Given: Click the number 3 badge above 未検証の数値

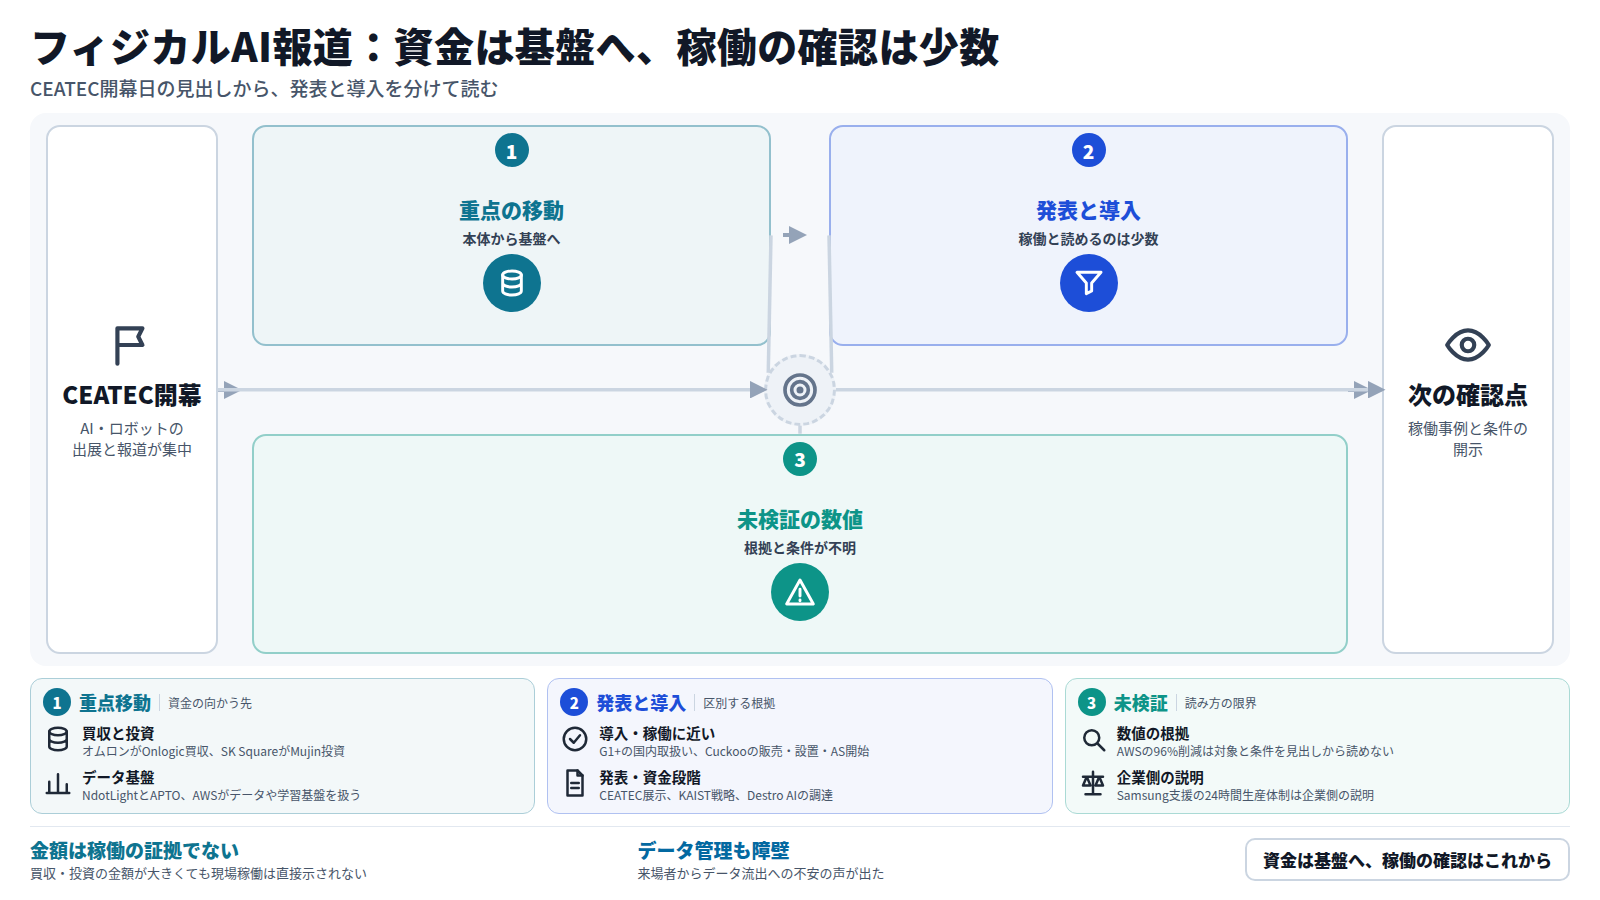Looking at the screenshot, I should point(800,460).
